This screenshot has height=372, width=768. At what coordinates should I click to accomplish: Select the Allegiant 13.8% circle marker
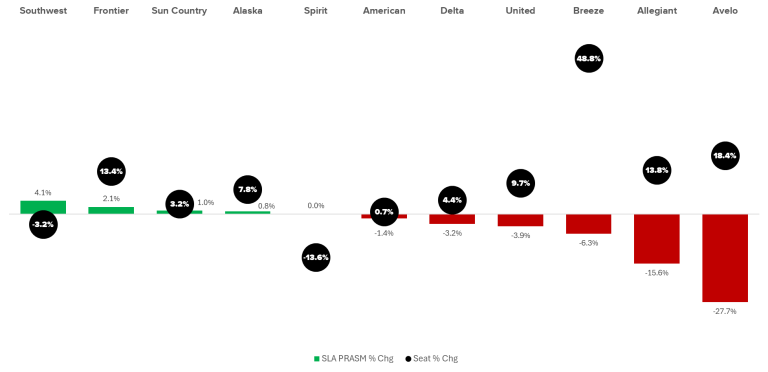click(656, 170)
